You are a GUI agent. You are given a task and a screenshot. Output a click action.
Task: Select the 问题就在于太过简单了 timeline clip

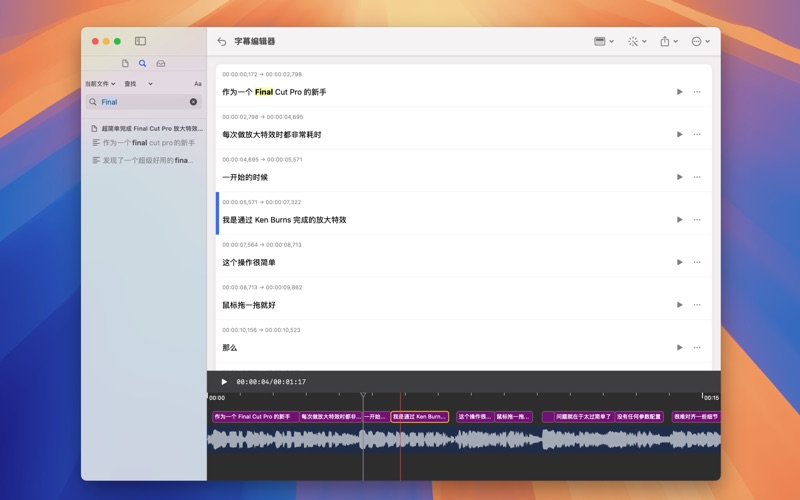coord(583,417)
